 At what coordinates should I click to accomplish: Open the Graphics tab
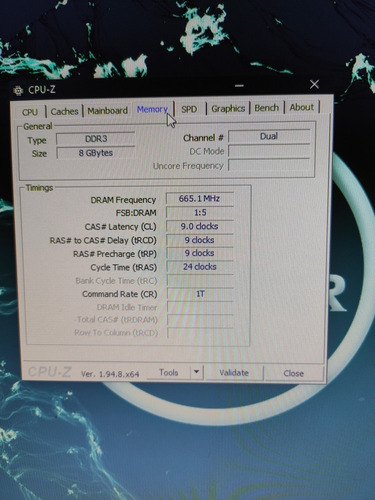click(228, 109)
